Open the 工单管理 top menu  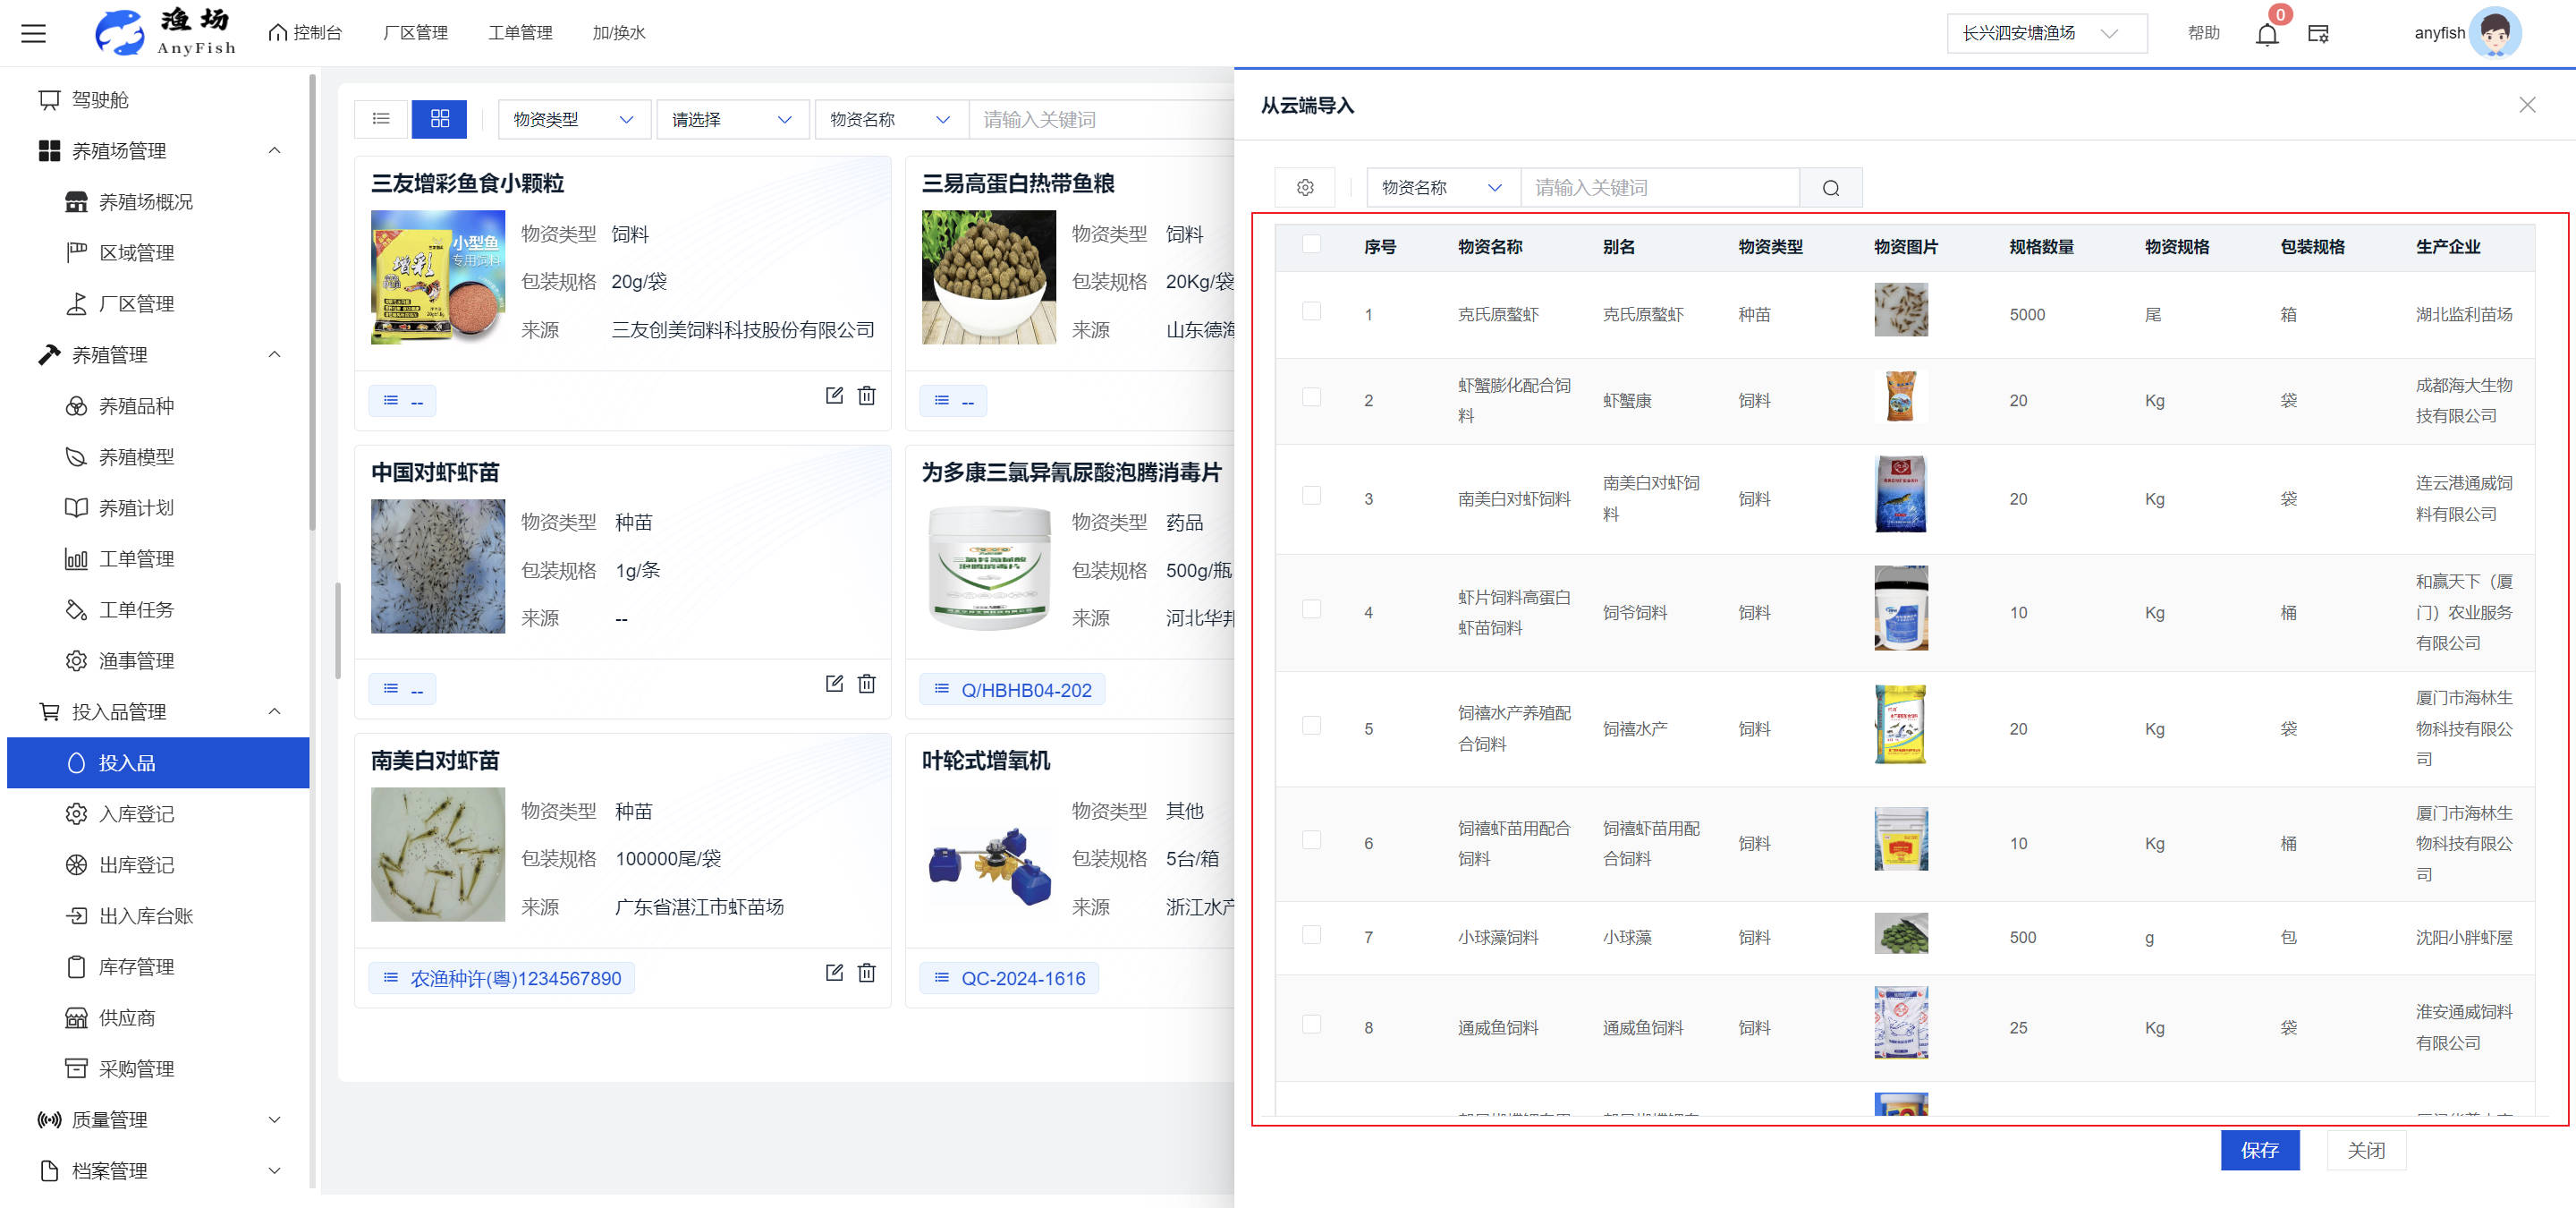click(x=520, y=33)
